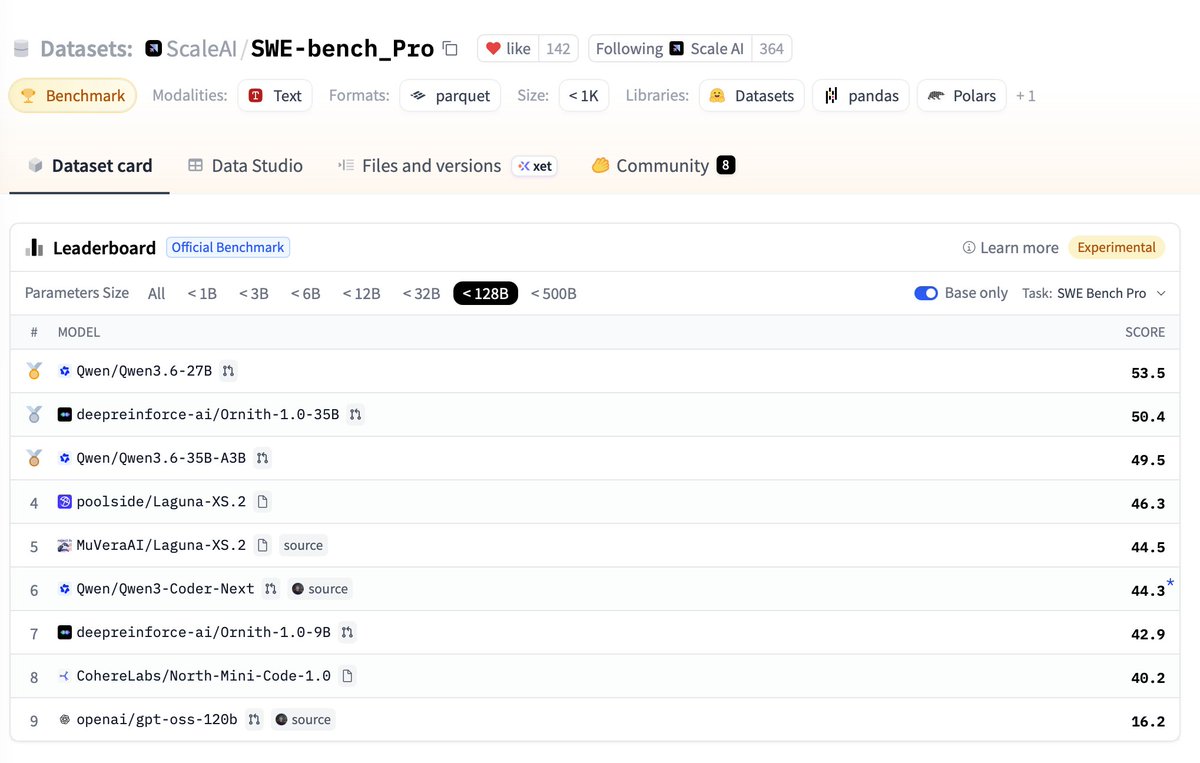Click the heart like icon
Image resolution: width=1200 pixels, height=763 pixels.
pos(493,49)
